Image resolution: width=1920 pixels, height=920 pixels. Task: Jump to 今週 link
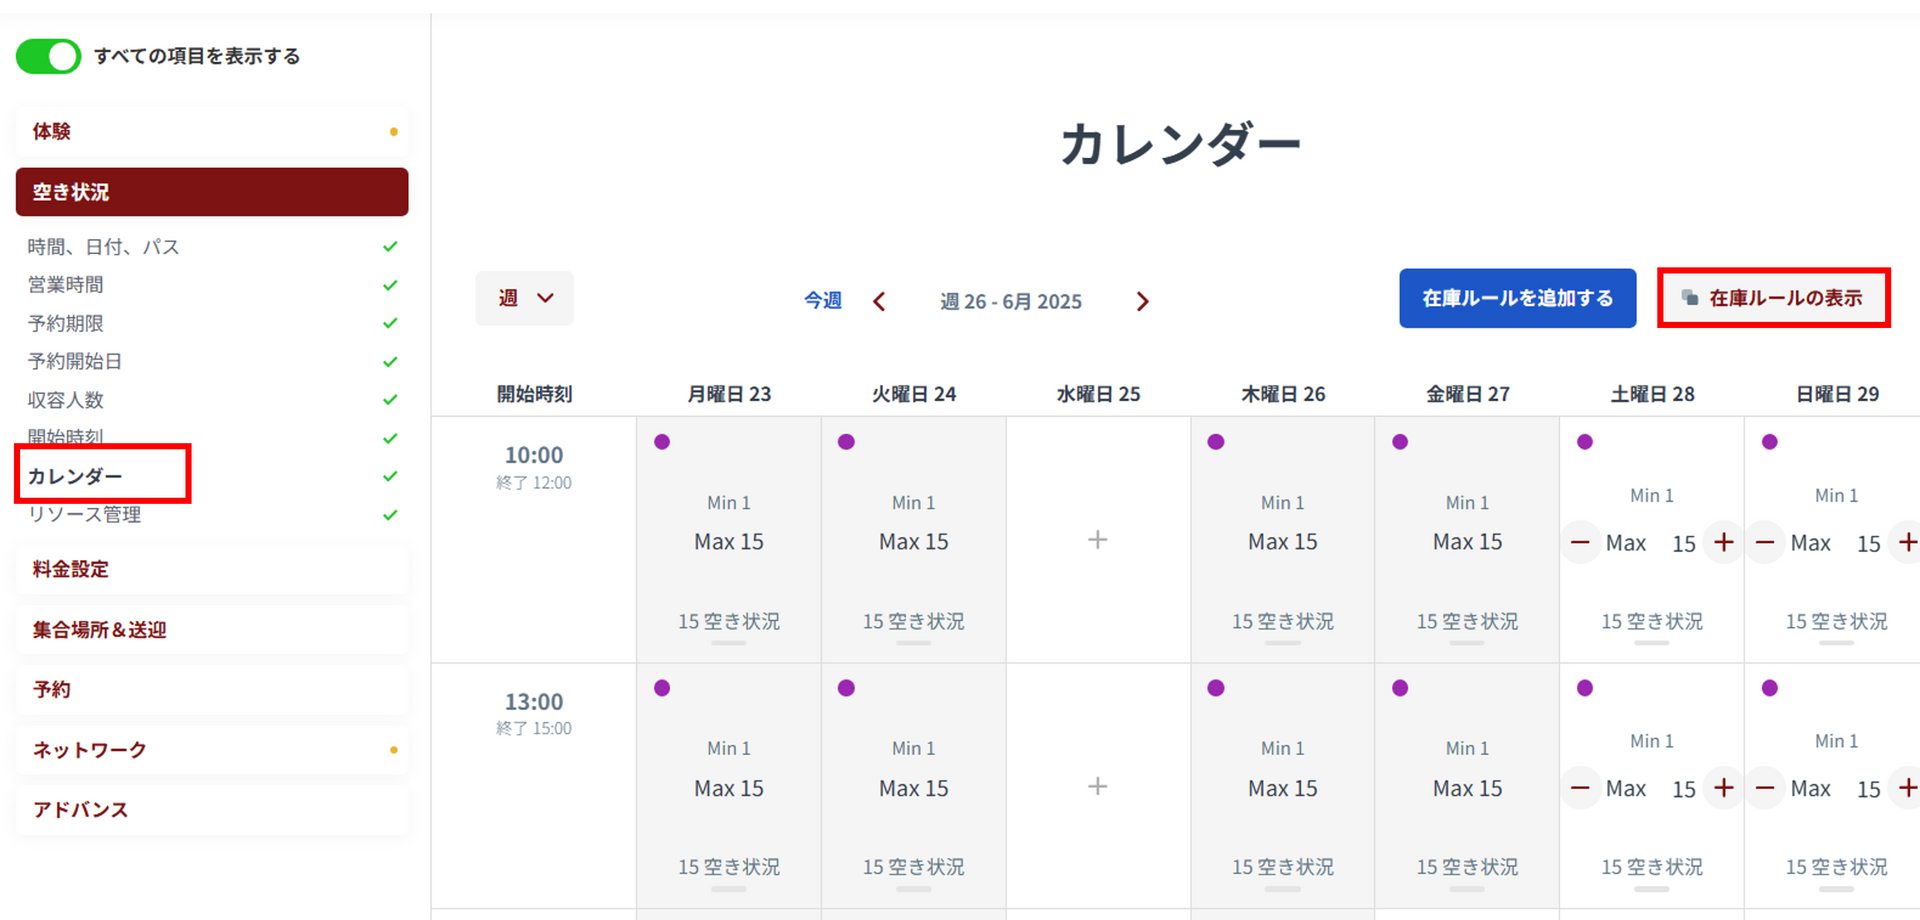[x=822, y=301]
